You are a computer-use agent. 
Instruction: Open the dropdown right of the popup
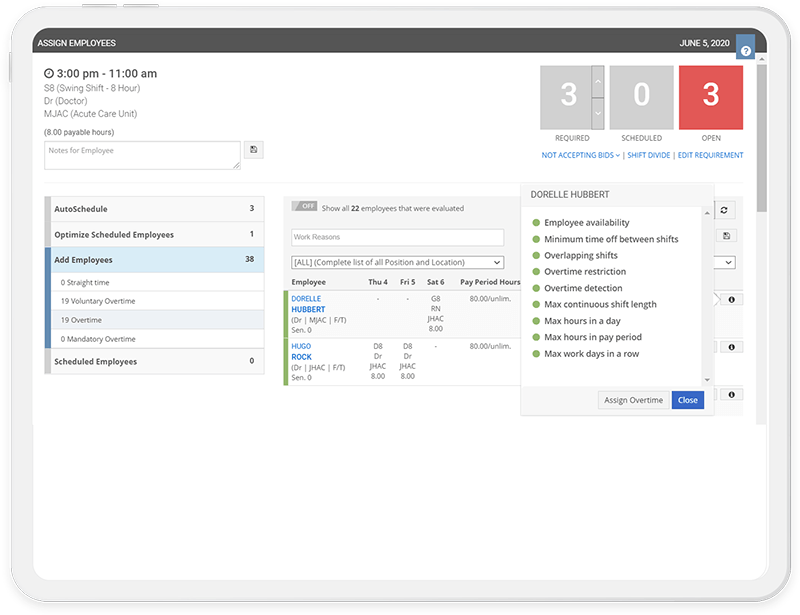click(725, 262)
